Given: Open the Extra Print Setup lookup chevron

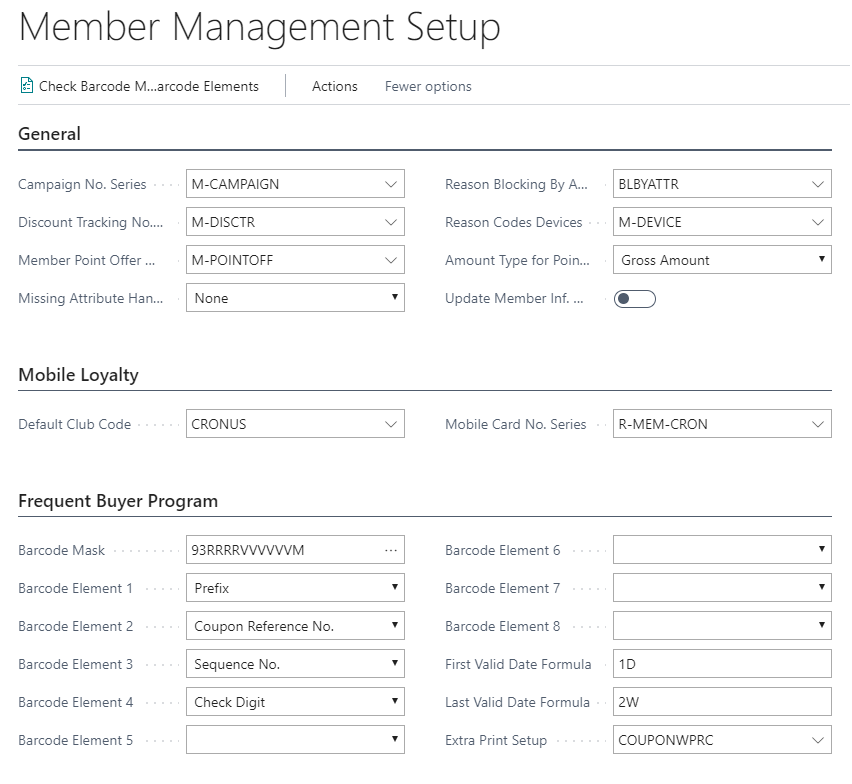Looking at the screenshot, I should point(818,740).
